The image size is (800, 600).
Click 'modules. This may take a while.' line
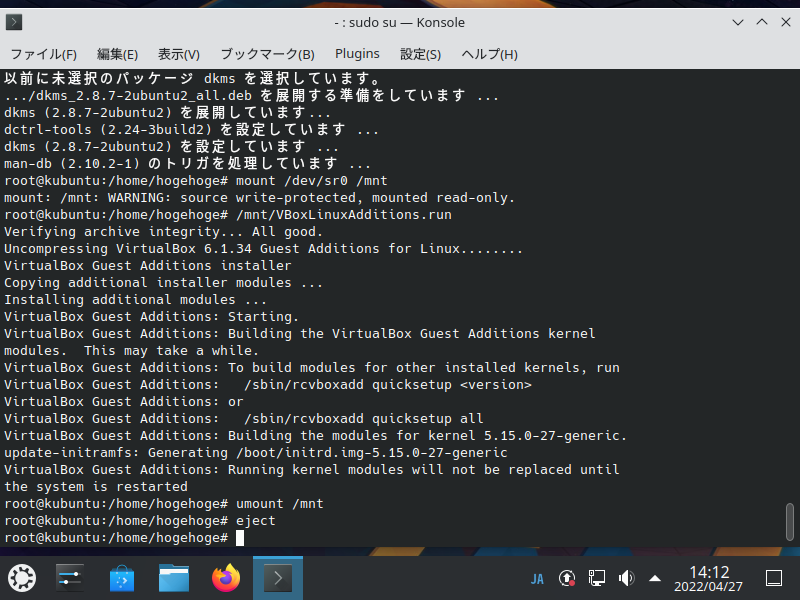coord(132,351)
